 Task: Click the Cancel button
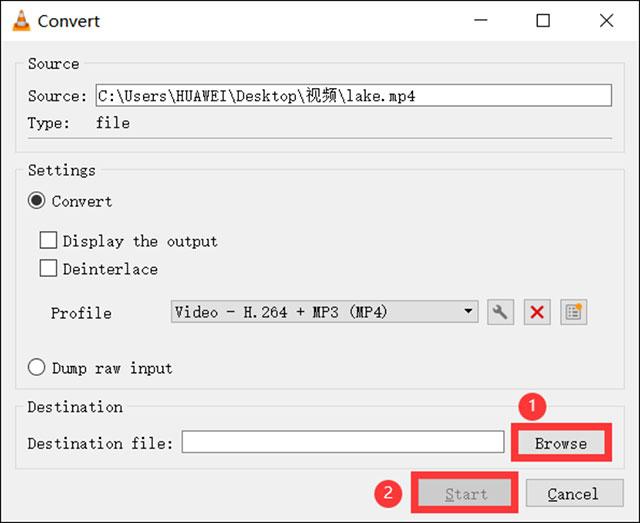[x=573, y=494]
